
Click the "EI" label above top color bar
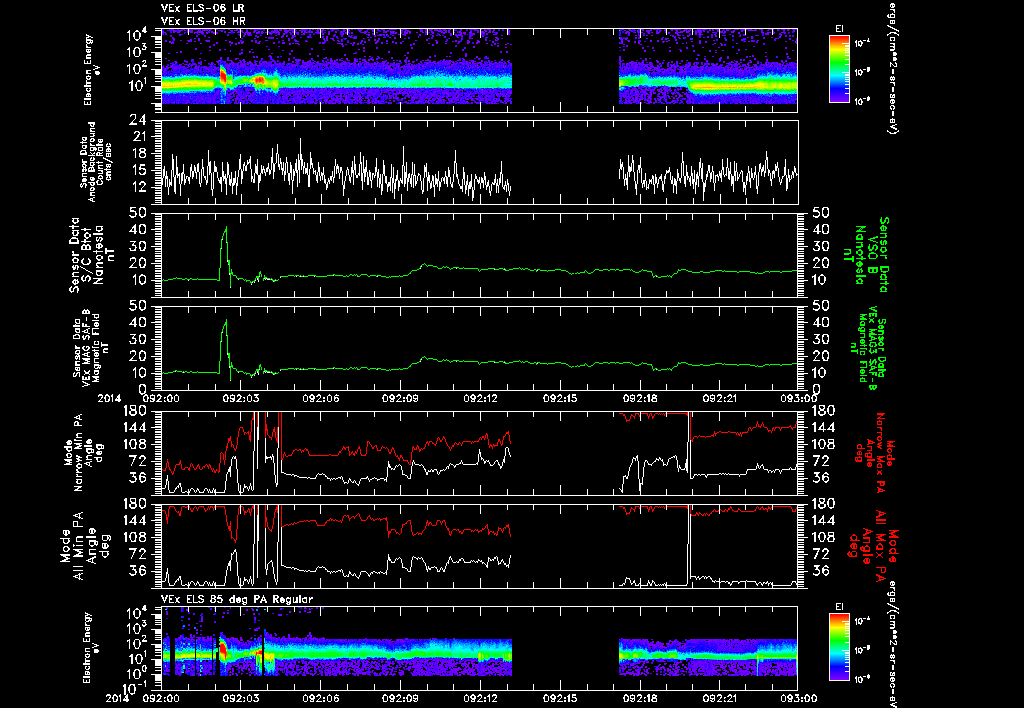click(839, 29)
